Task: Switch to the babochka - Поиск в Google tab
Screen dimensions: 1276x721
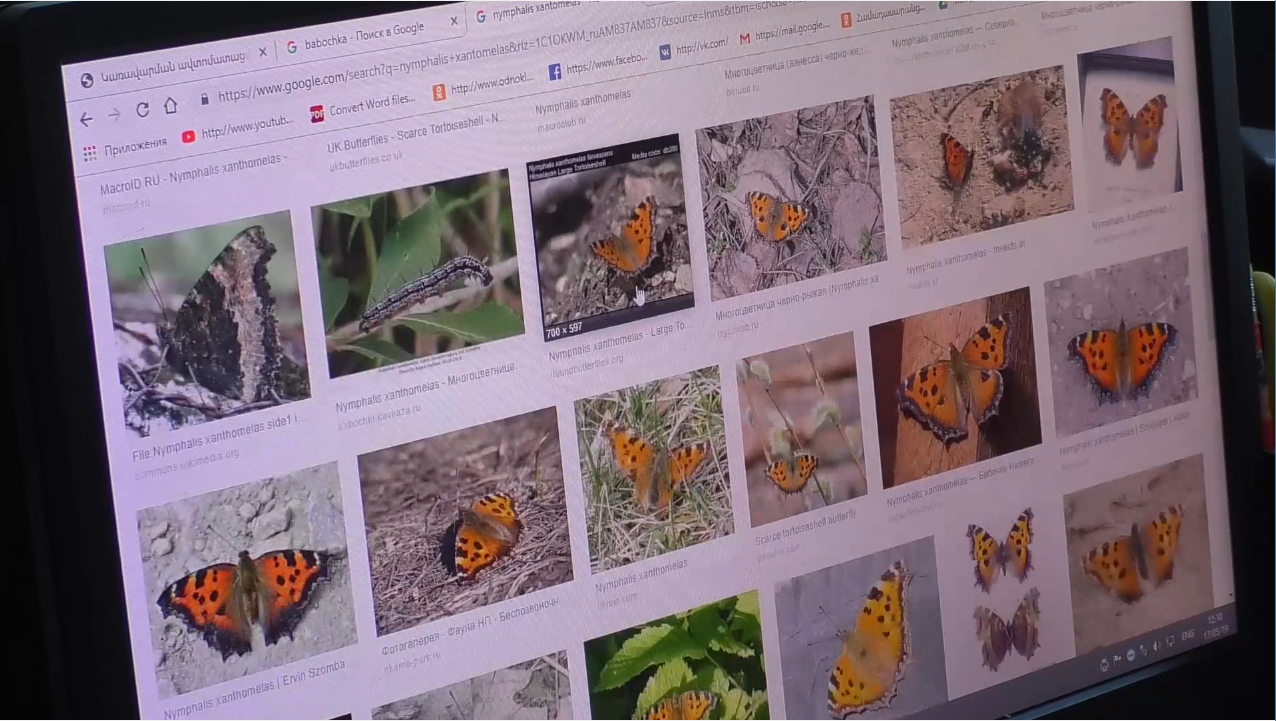Action: (x=367, y=36)
